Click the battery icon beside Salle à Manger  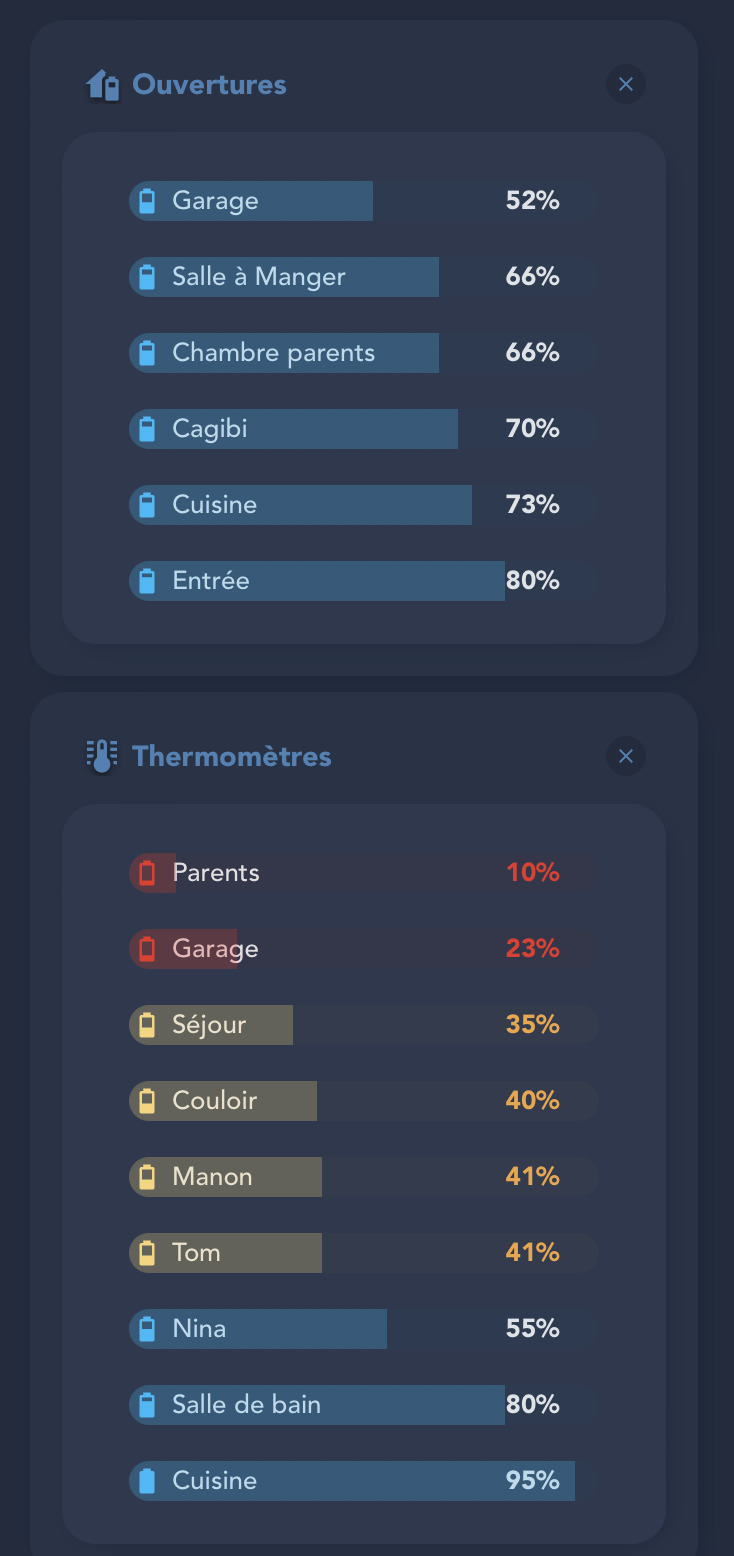(x=147, y=277)
